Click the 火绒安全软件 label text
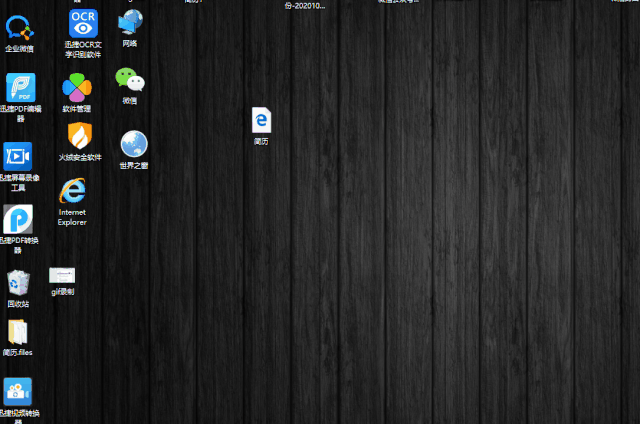Screen dimensions: 640x424 coord(80,157)
